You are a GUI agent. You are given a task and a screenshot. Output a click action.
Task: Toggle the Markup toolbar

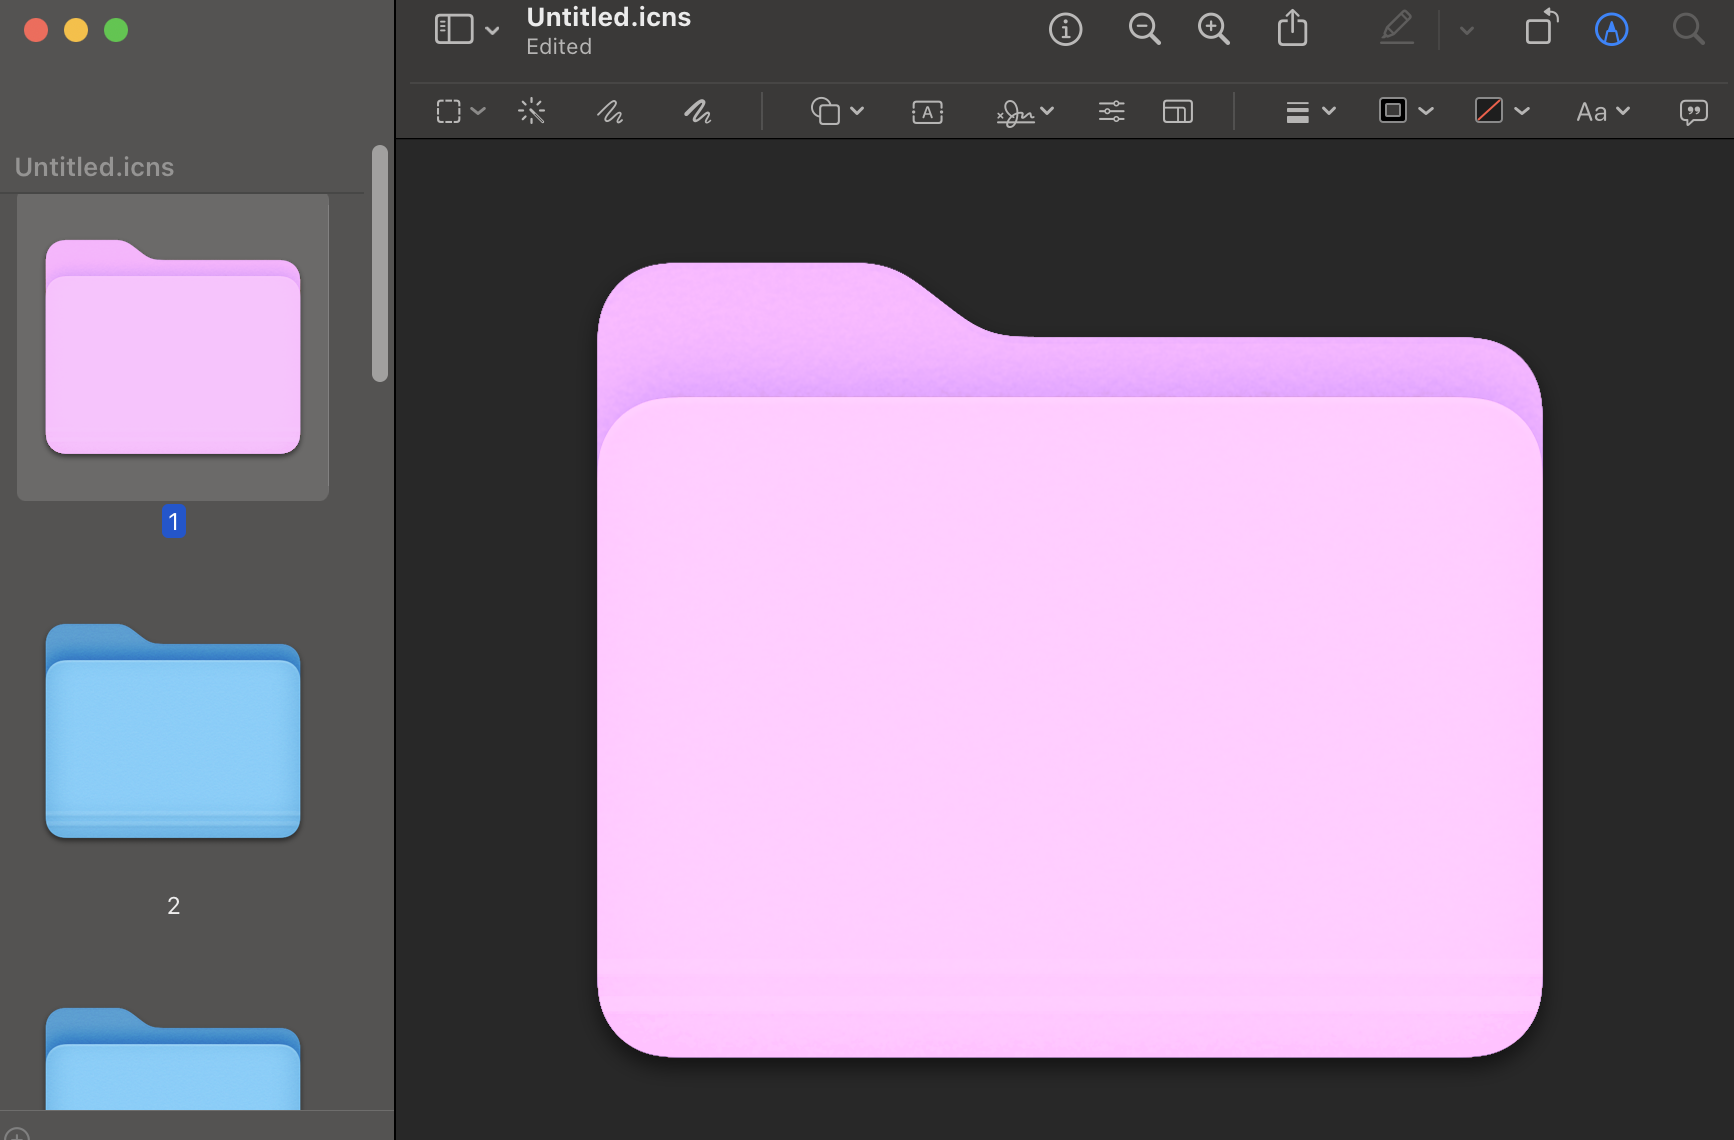point(1611,30)
